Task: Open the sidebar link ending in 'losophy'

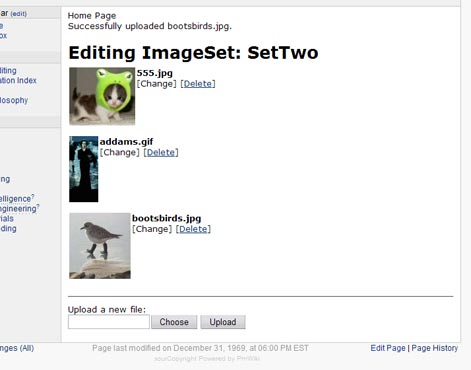Action: point(14,100)
